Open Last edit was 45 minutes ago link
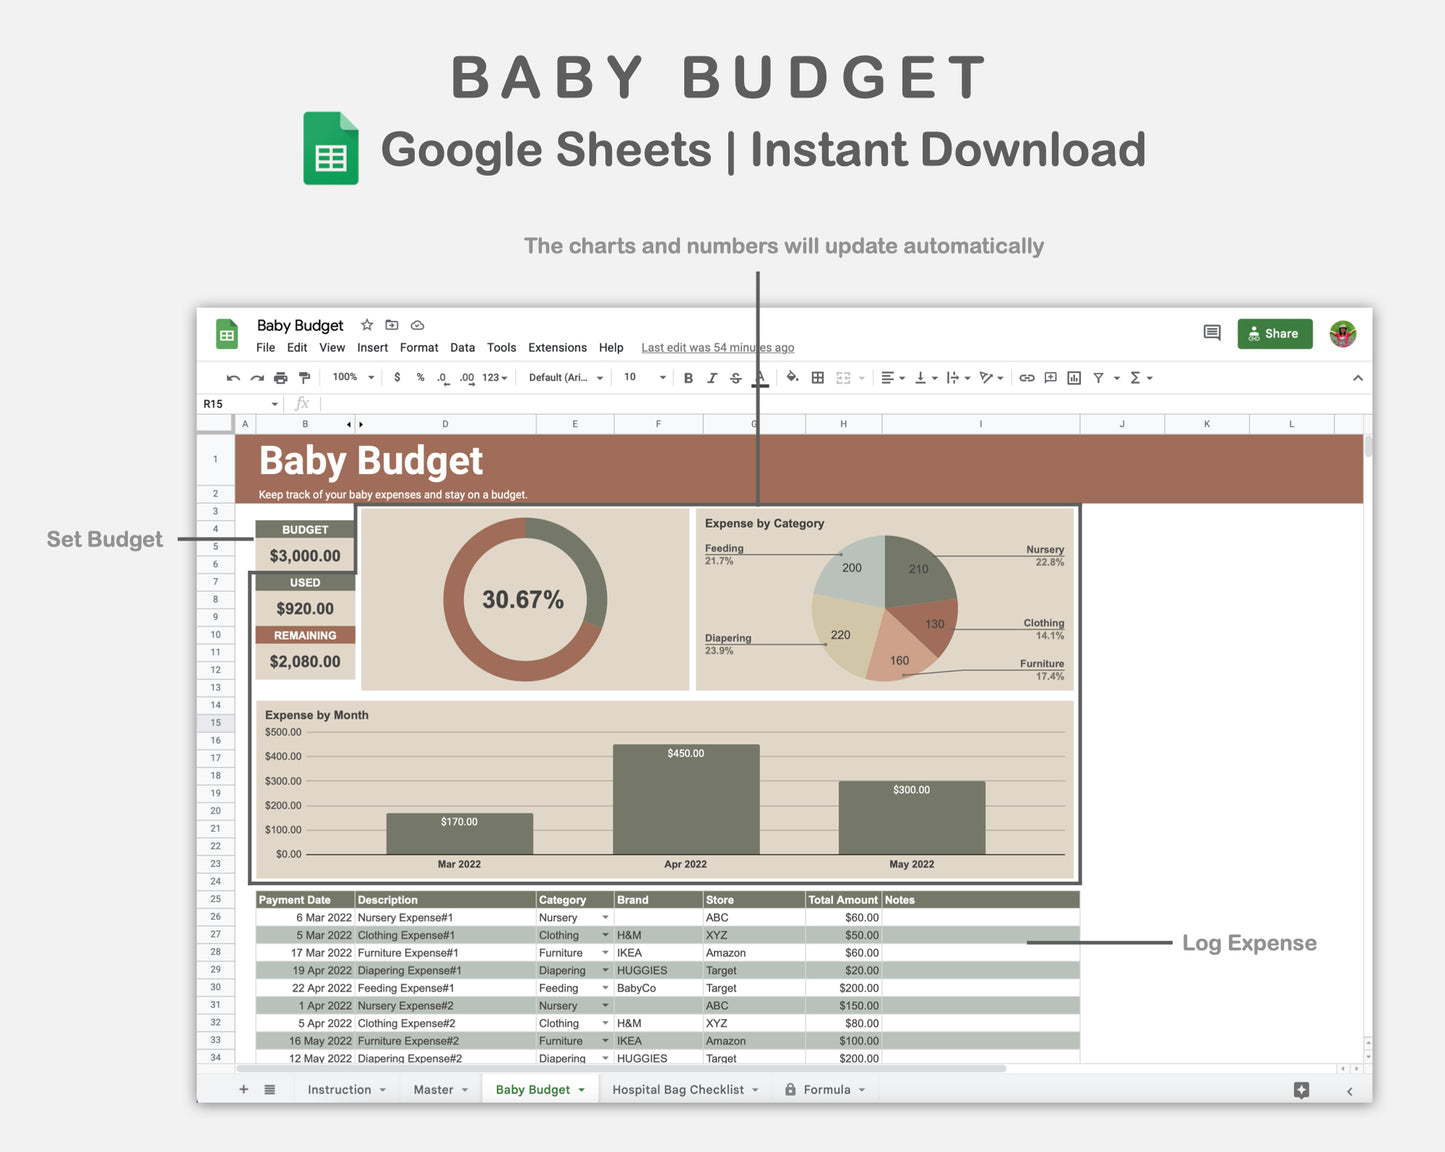This screenshot has height=1152, width=1445. [x=717, y=347]
